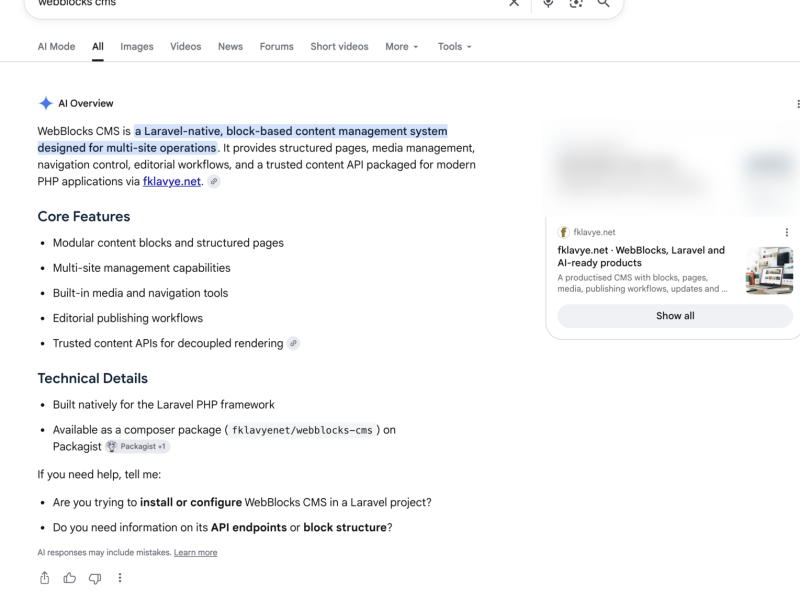The image size is (800, 600).
Task: Open the Tools dropdown
Action: tap(455, 46)
